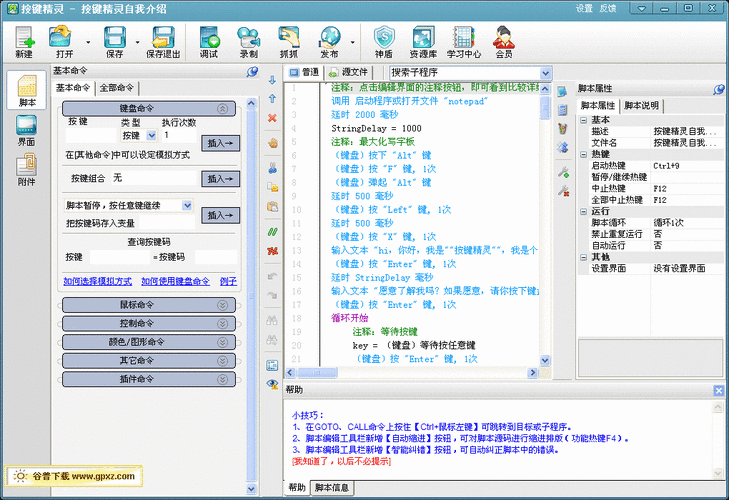This screenshot has height=500, width=729.
Task: Open the 附件 attachments sidebar icon
Action: [27, 169]
